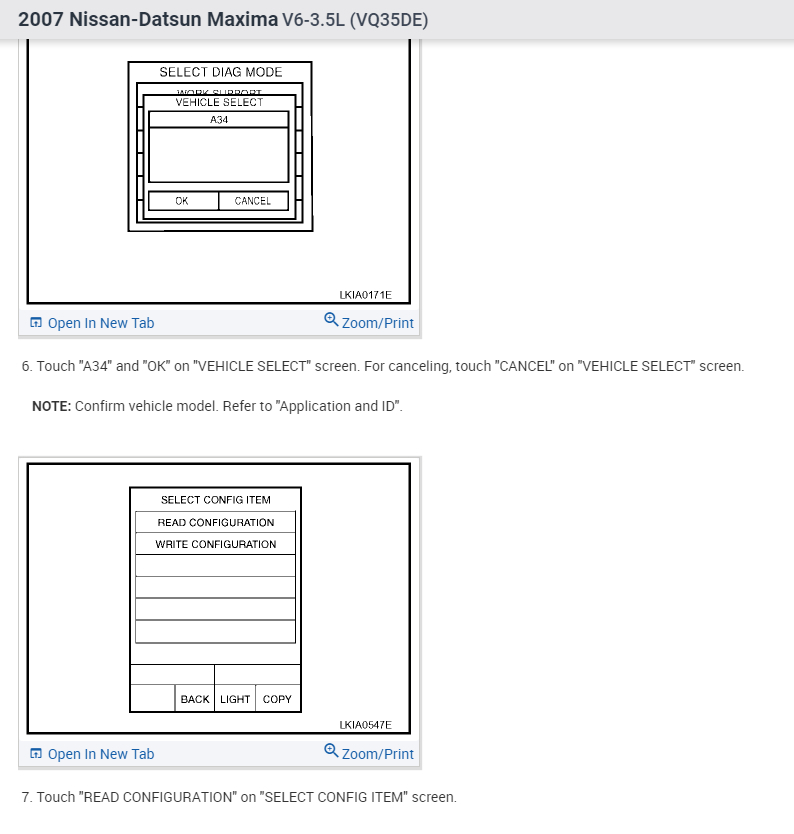Click BACK label in config diagram
This screenshot has width=794, height=834.
(x=195, y=699)
